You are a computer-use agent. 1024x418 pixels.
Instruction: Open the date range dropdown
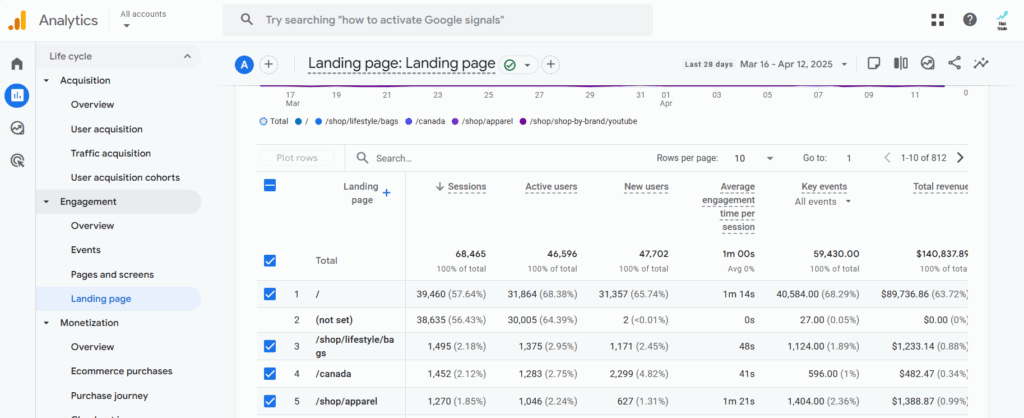coord(793,64)
